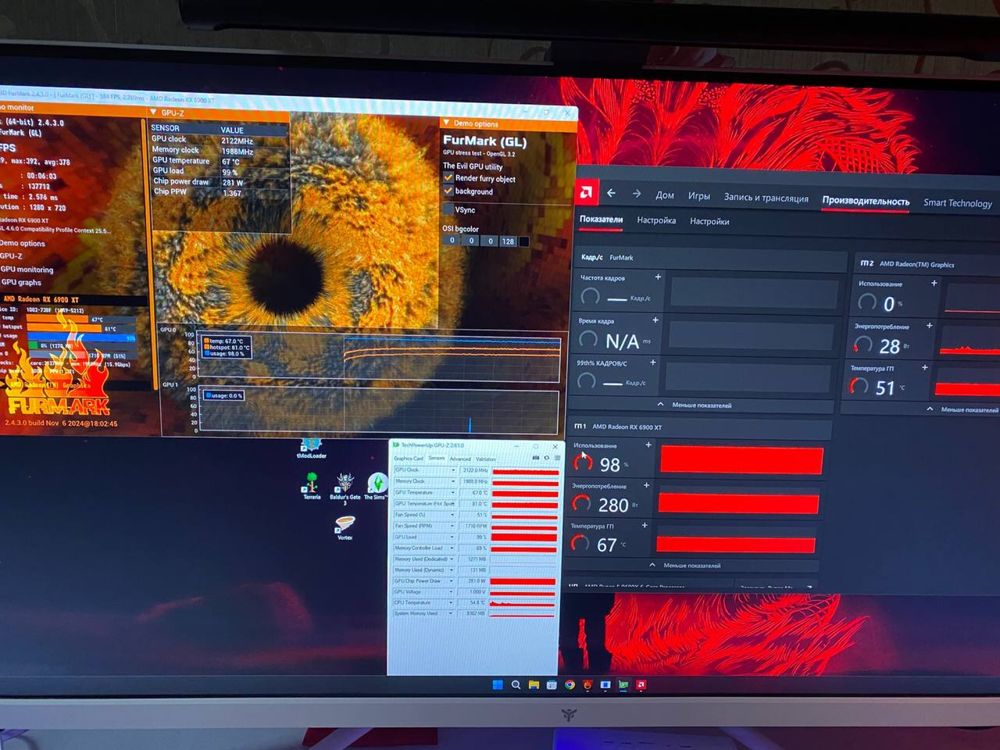Click the Vortex desktop shortcut

coord(344,528)
